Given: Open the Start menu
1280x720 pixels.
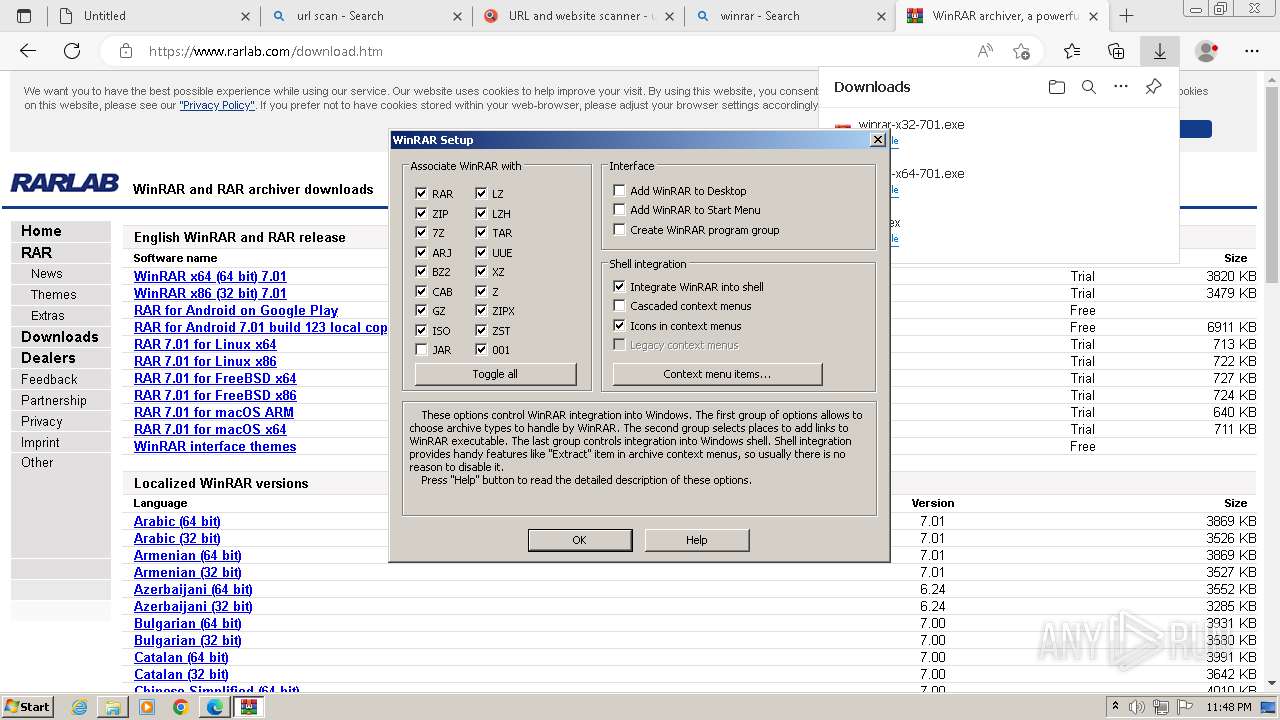Looking at the screenshot, I should (27, 707).
